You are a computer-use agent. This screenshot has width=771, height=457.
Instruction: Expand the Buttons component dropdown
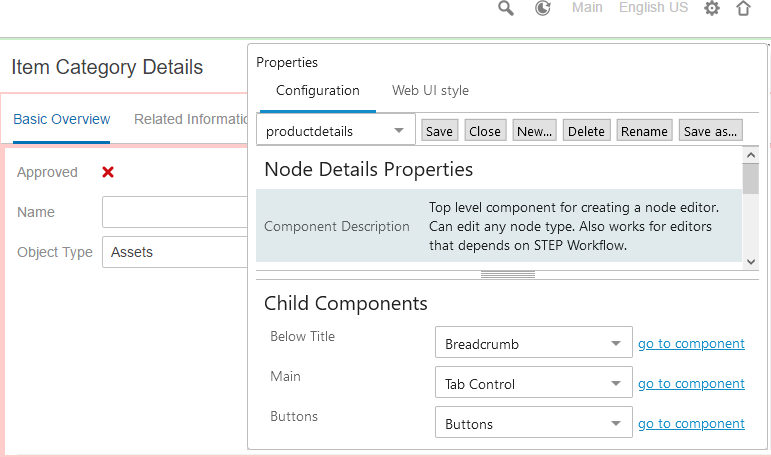534,424
